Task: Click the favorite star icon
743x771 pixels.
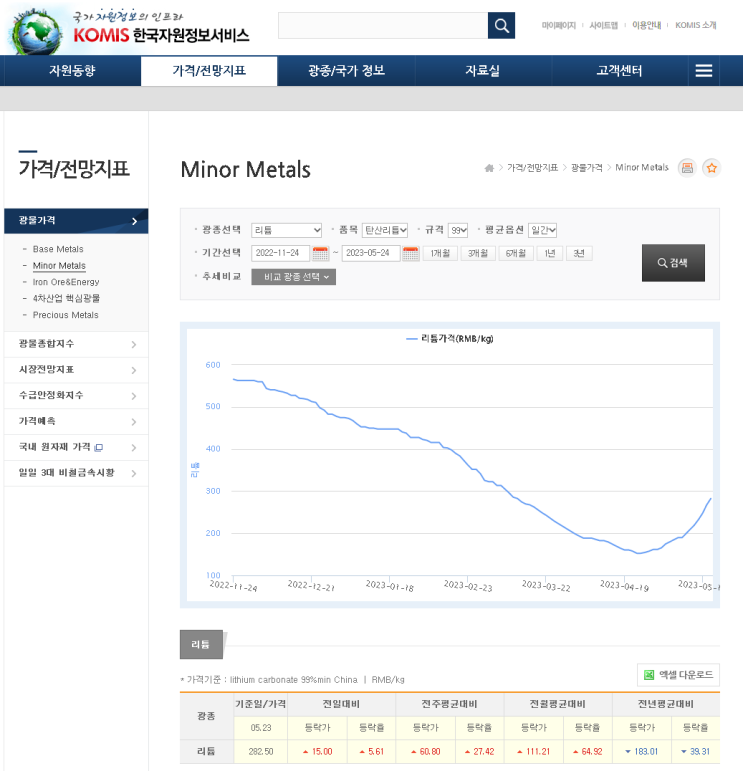Action: 711,168
